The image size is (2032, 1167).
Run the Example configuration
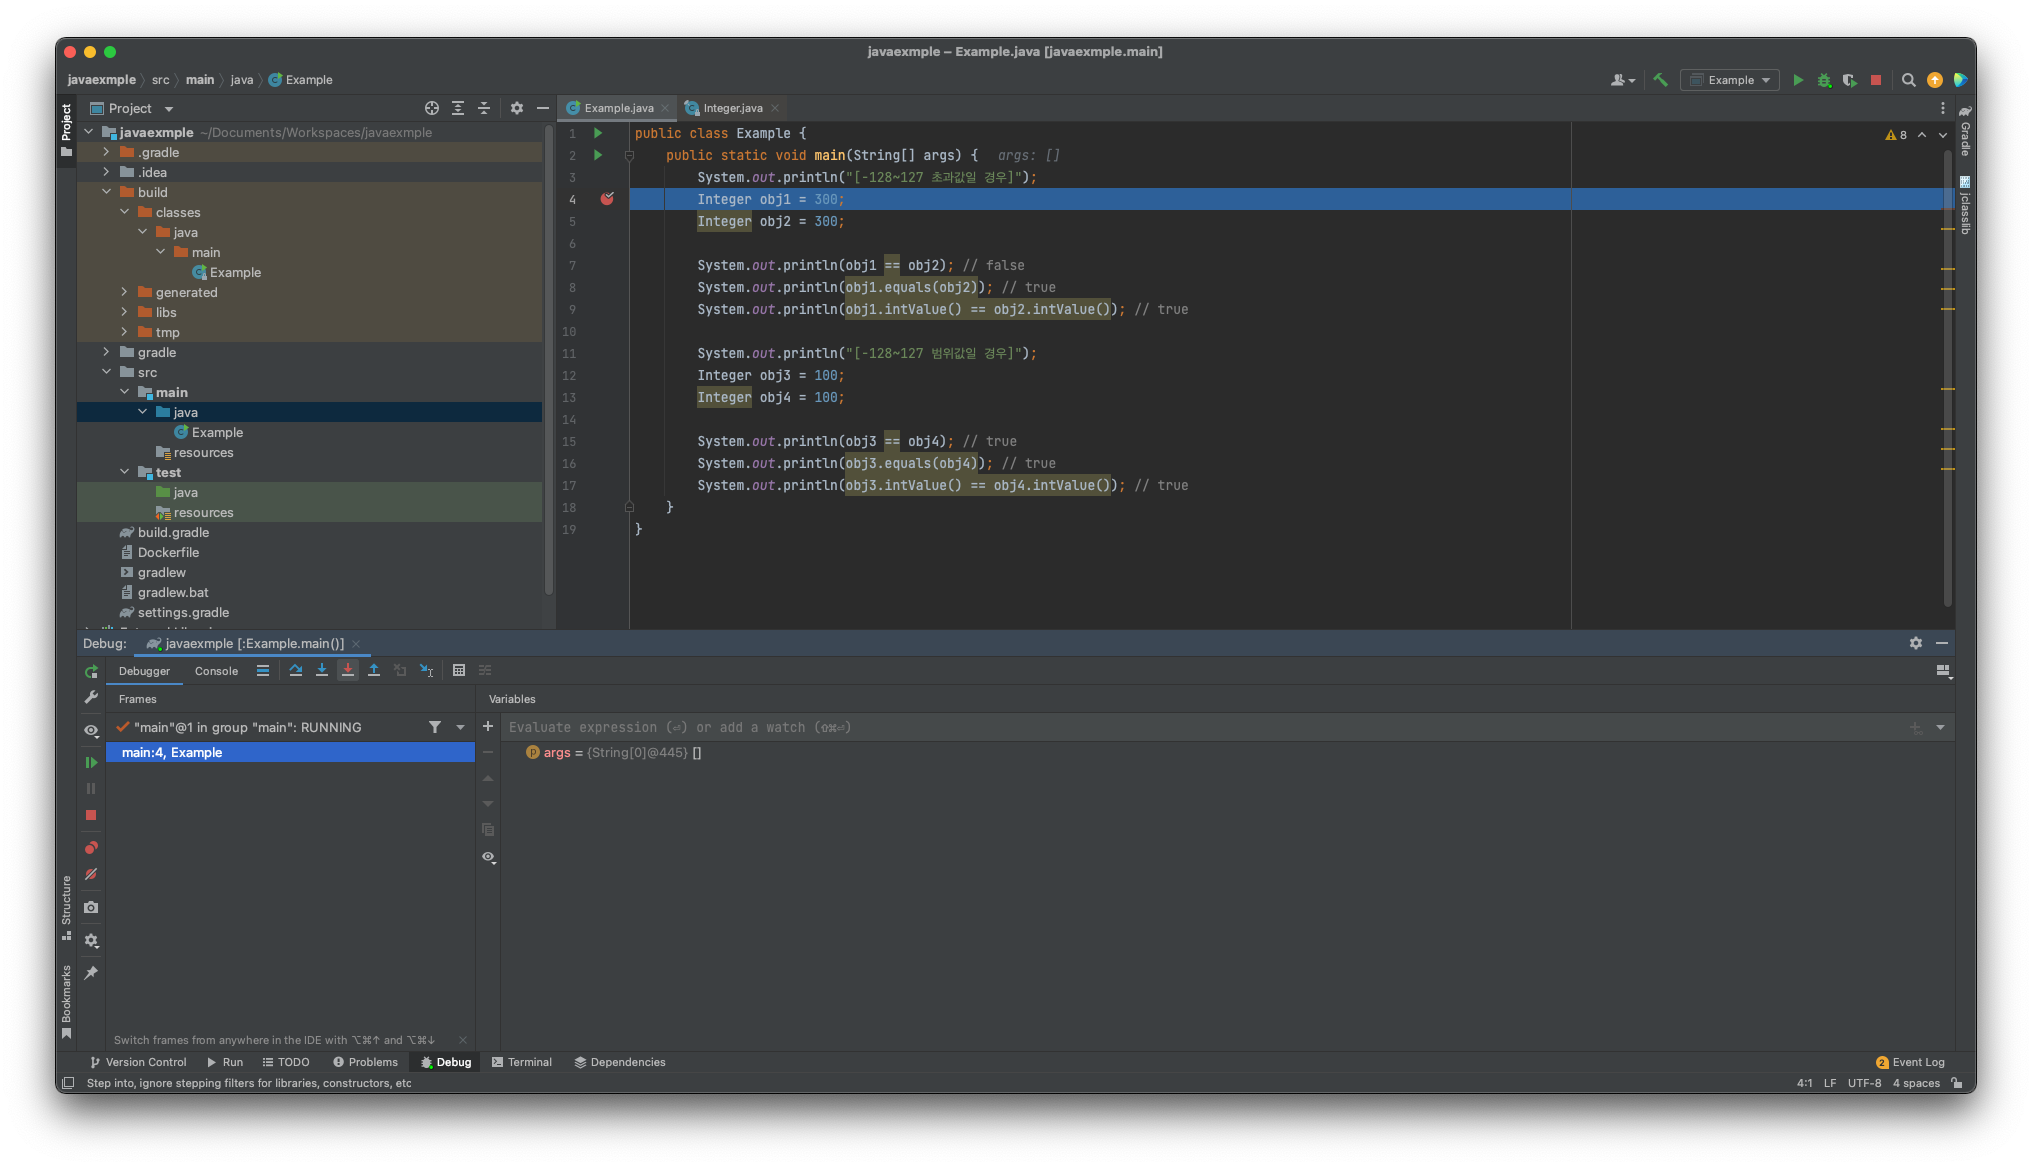1798,80
